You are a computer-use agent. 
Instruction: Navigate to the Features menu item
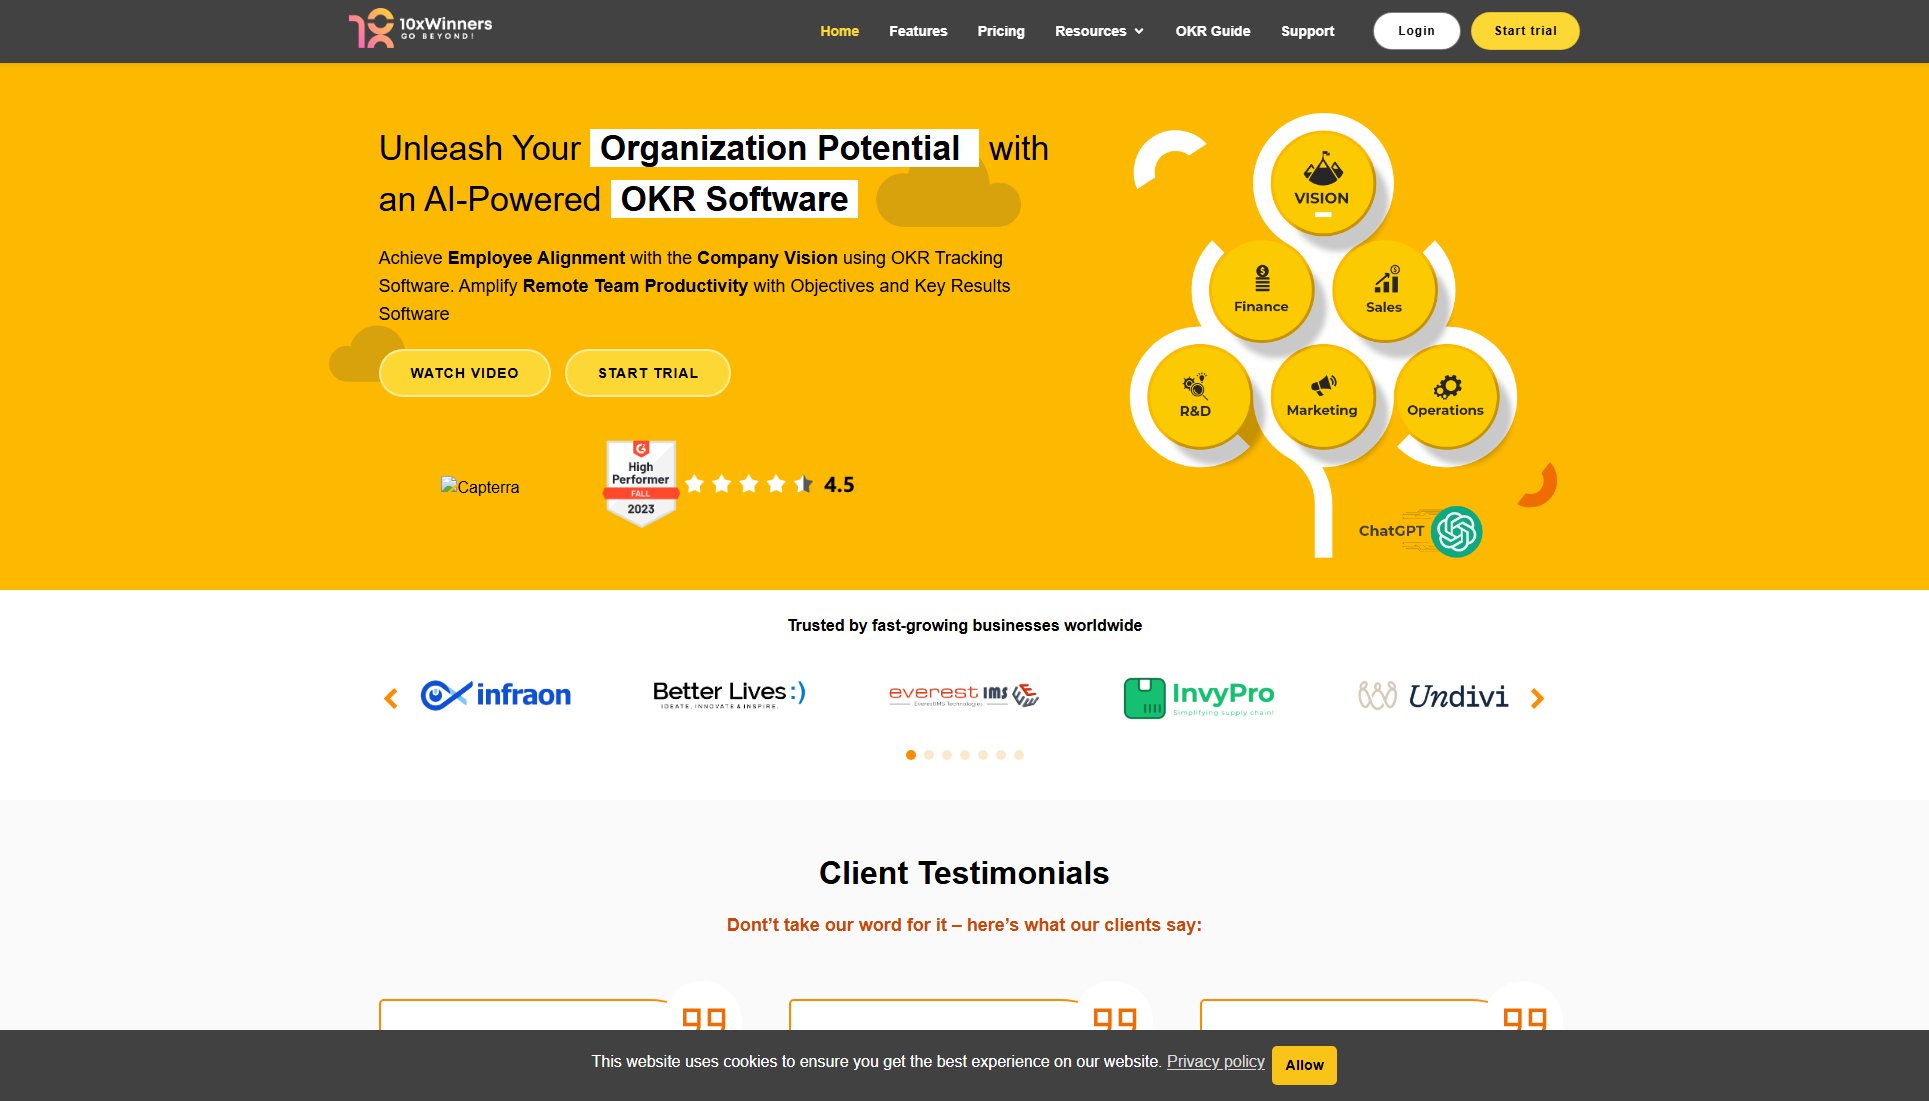click(917, 31)
